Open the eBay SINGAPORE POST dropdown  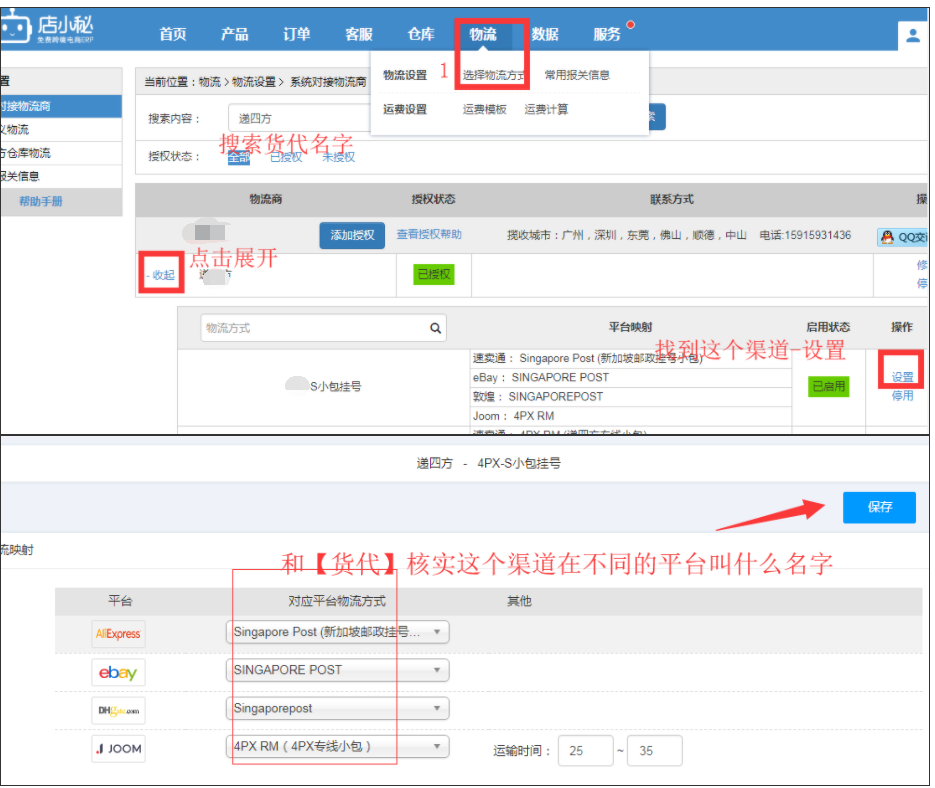[338, 670]
